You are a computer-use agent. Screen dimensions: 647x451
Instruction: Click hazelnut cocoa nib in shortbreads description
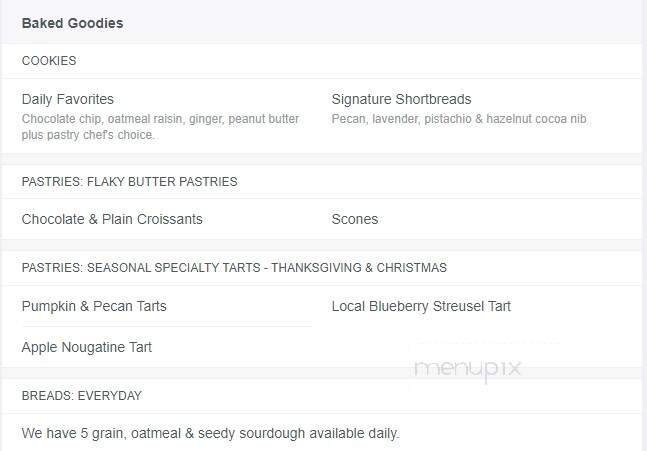(x=536, y=119)
